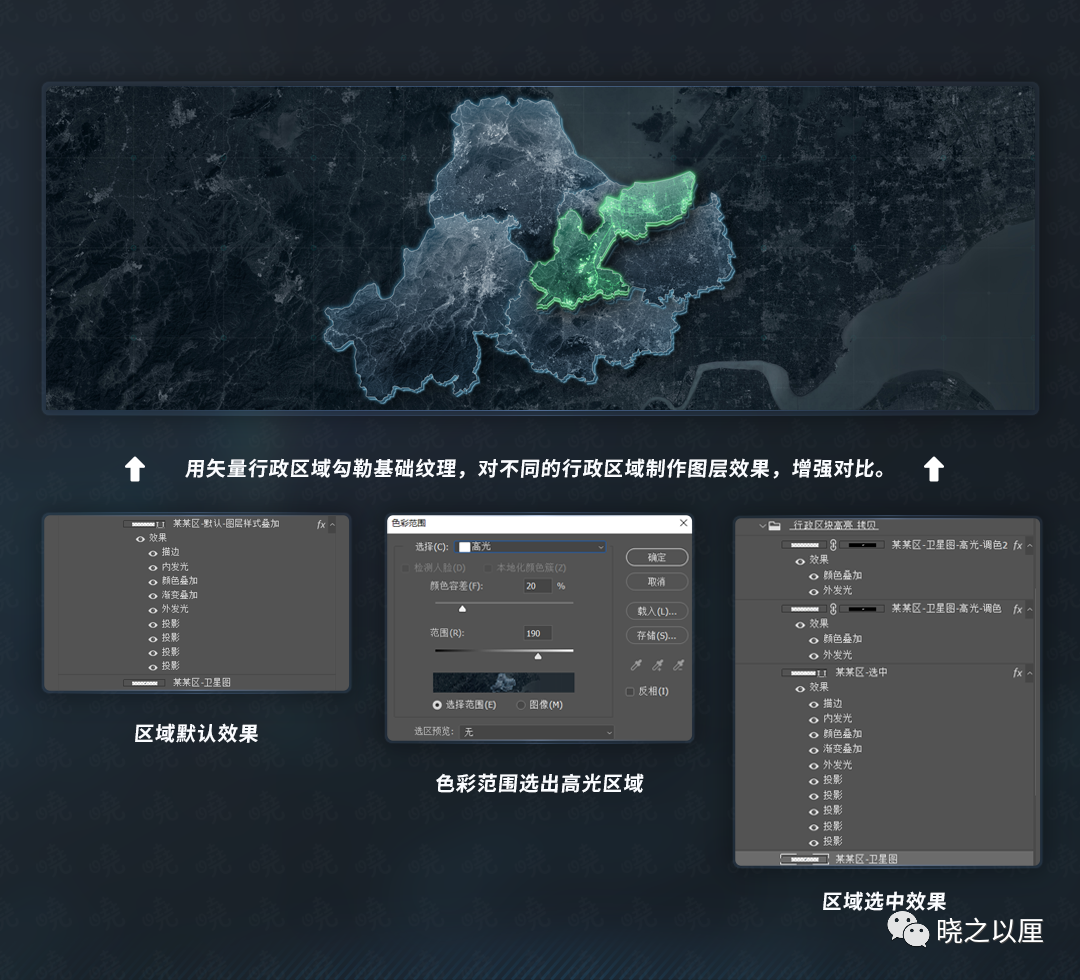This screenshot has height=980, width=1080.
Task: Click the 某某区-选中 layer name
Action: 862,673
